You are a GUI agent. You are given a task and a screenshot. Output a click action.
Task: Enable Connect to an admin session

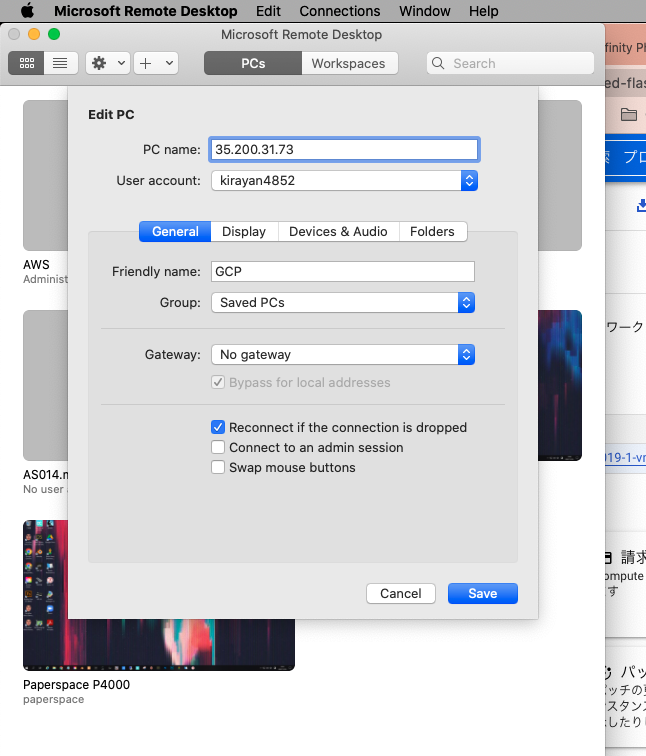(218, 447)
